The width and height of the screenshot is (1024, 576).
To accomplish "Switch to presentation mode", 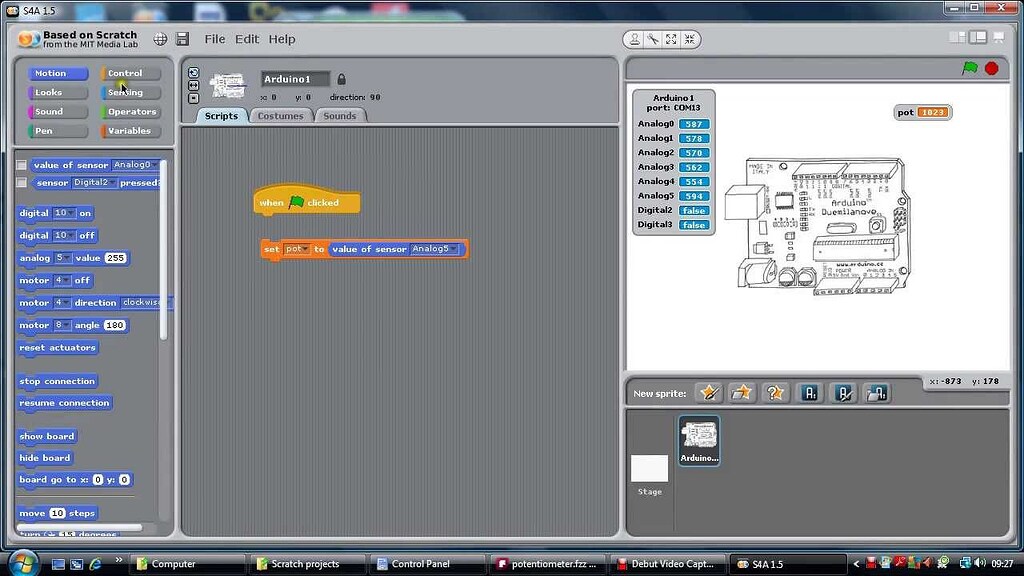I will 996,37.
